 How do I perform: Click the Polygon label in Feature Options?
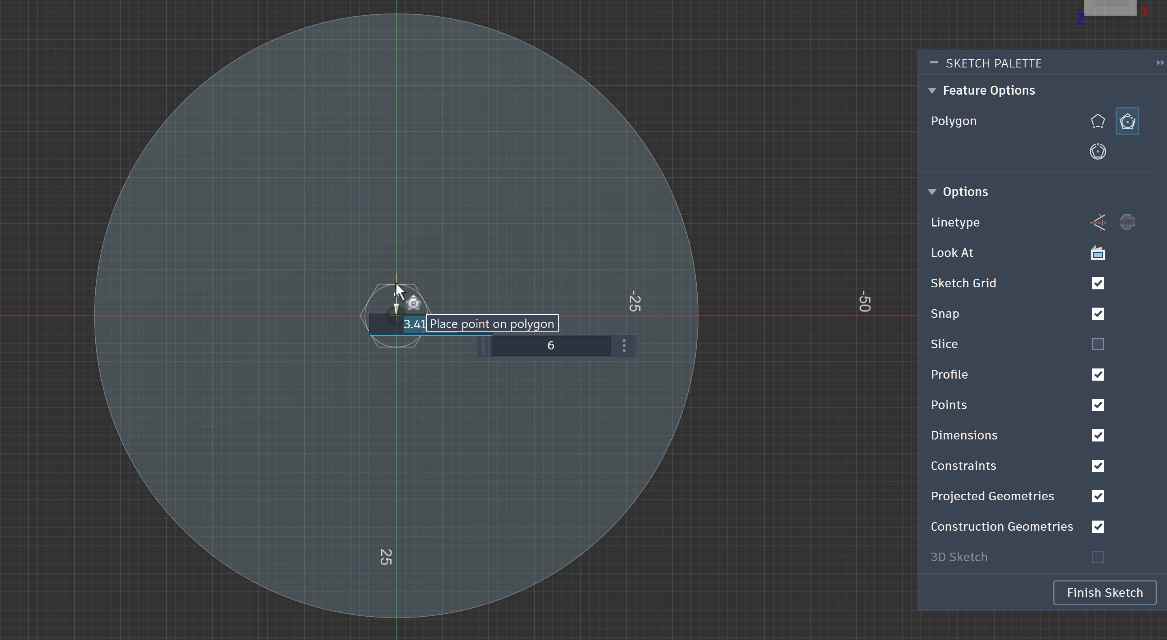click(x=953, y=121)
